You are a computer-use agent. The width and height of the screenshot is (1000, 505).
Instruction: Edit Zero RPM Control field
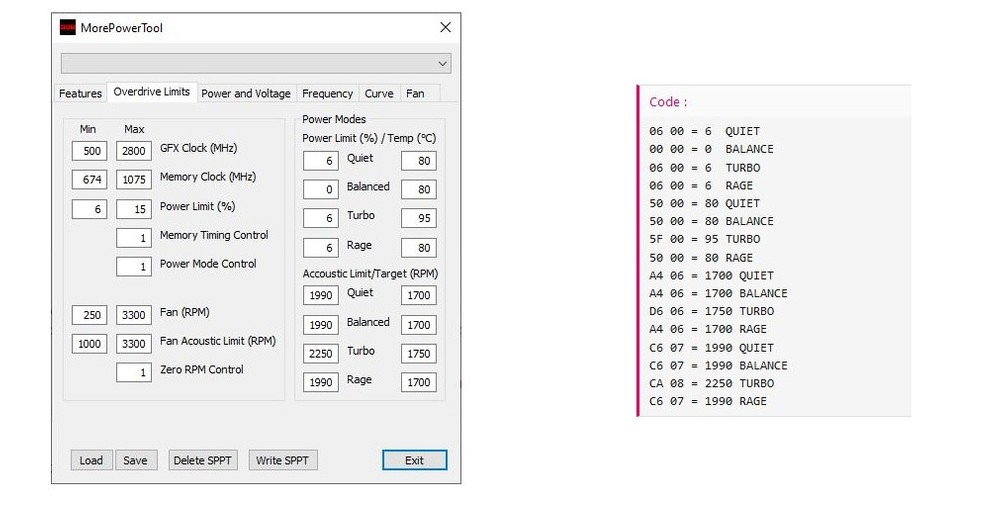[134, 372]
